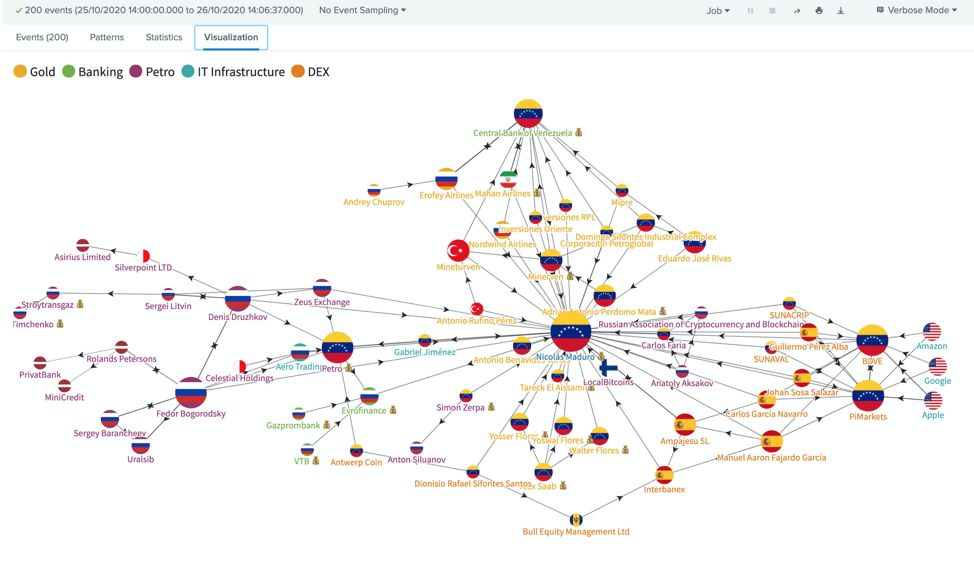Switch to the Events (200) tab
The image size is (974, 575).
pyautogui.click(x=42, y=37)
